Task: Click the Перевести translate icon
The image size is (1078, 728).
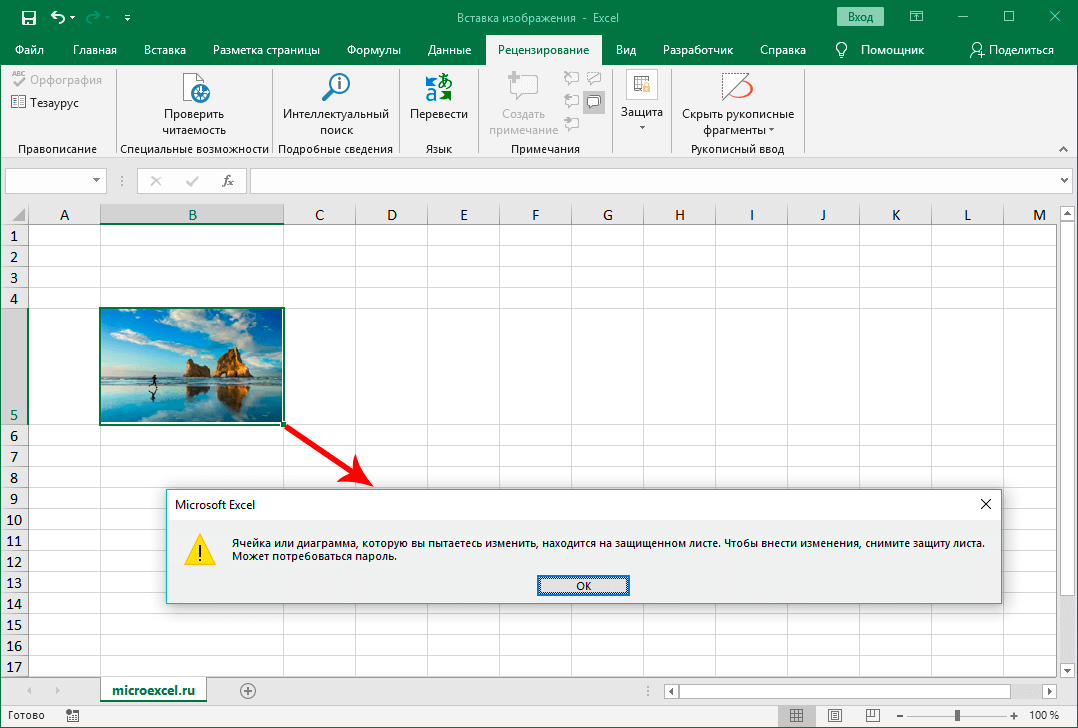Action: [x=439, y=97]
